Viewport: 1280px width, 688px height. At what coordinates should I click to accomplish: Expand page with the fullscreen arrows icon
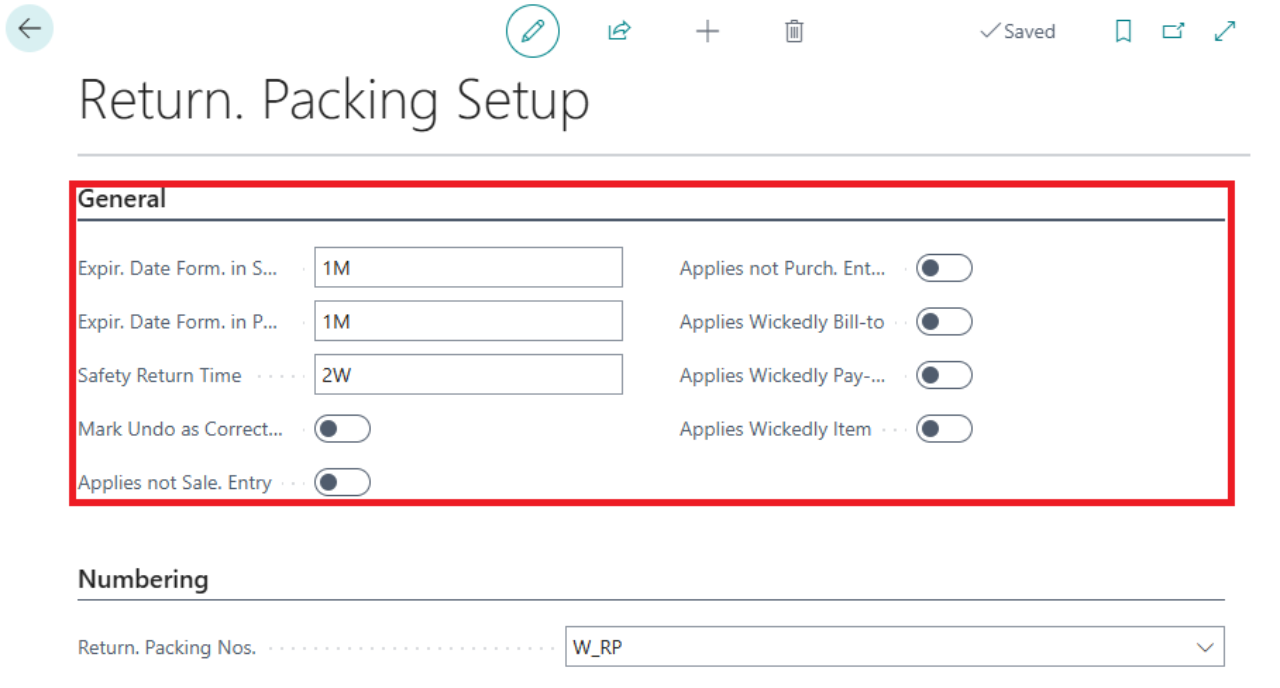click(1225, 31)
